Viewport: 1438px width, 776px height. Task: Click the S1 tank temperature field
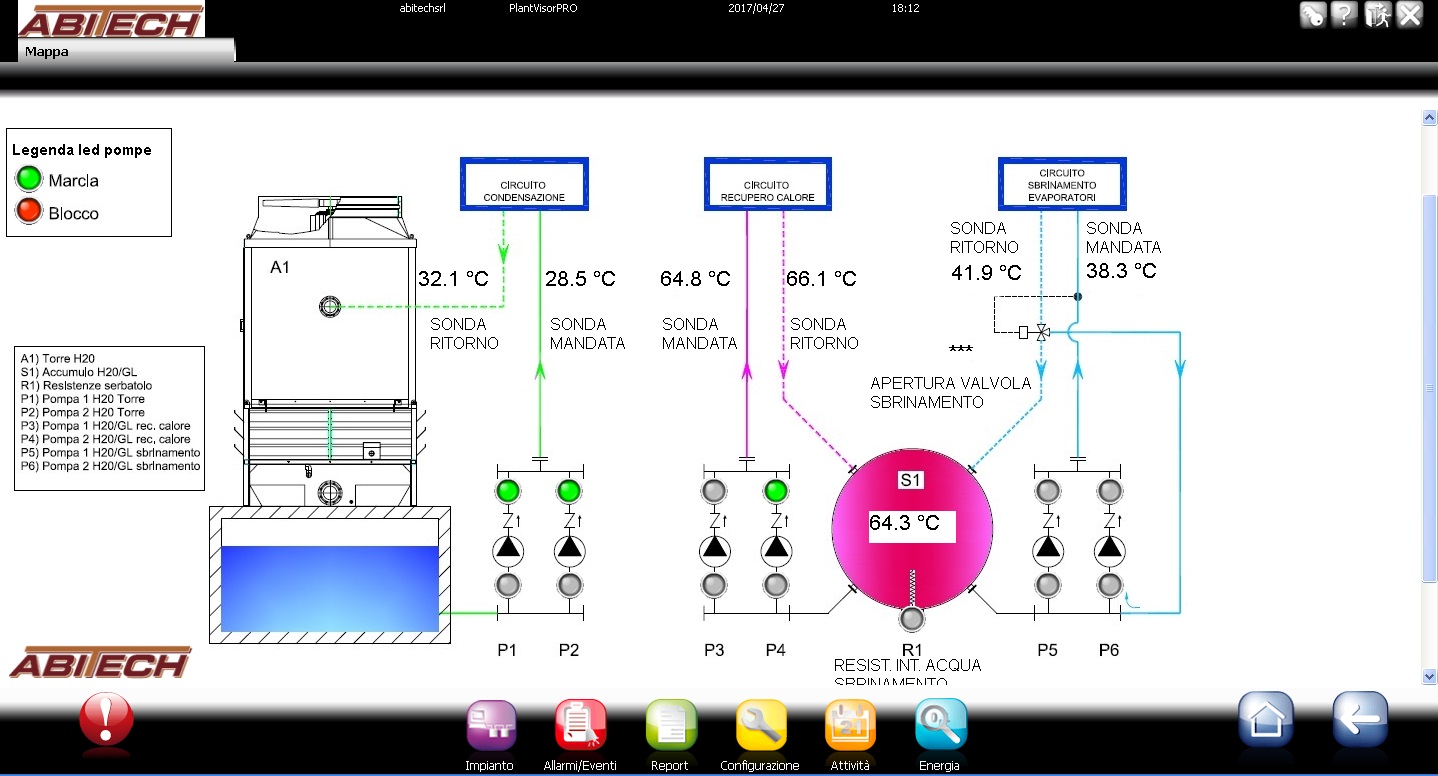coord(911,524)
